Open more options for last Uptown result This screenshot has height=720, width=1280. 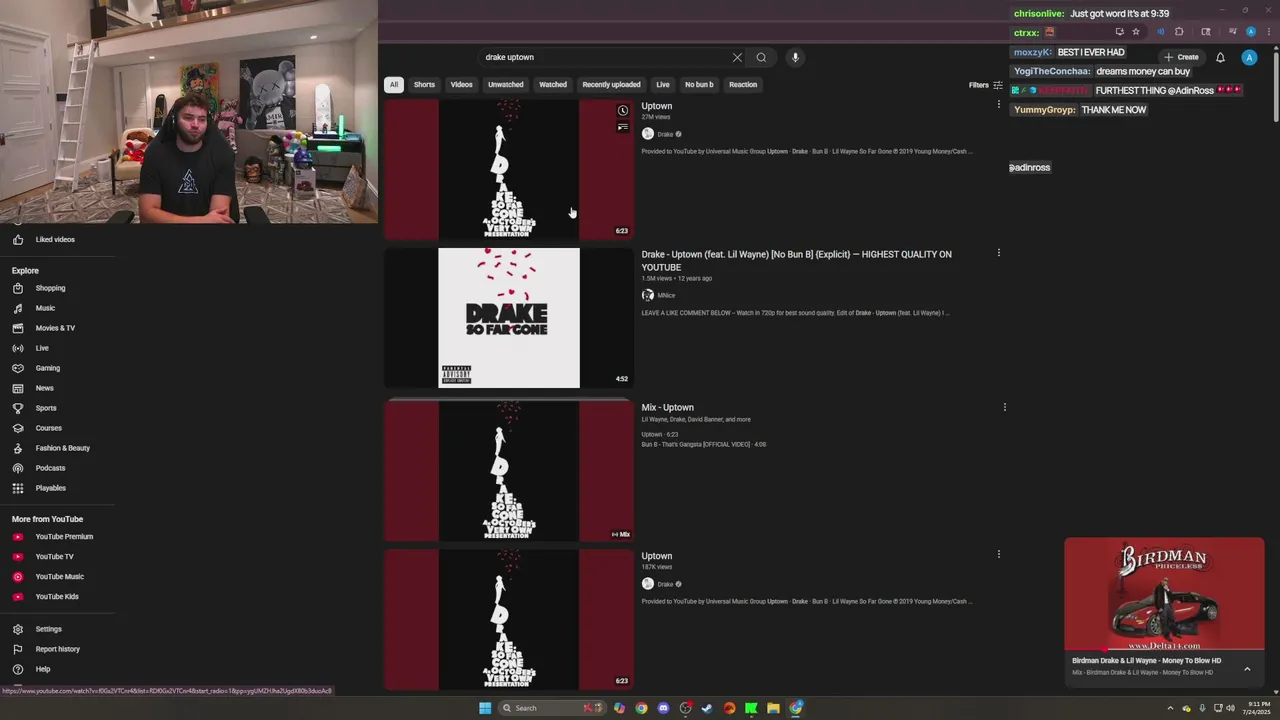click(998, 554)
